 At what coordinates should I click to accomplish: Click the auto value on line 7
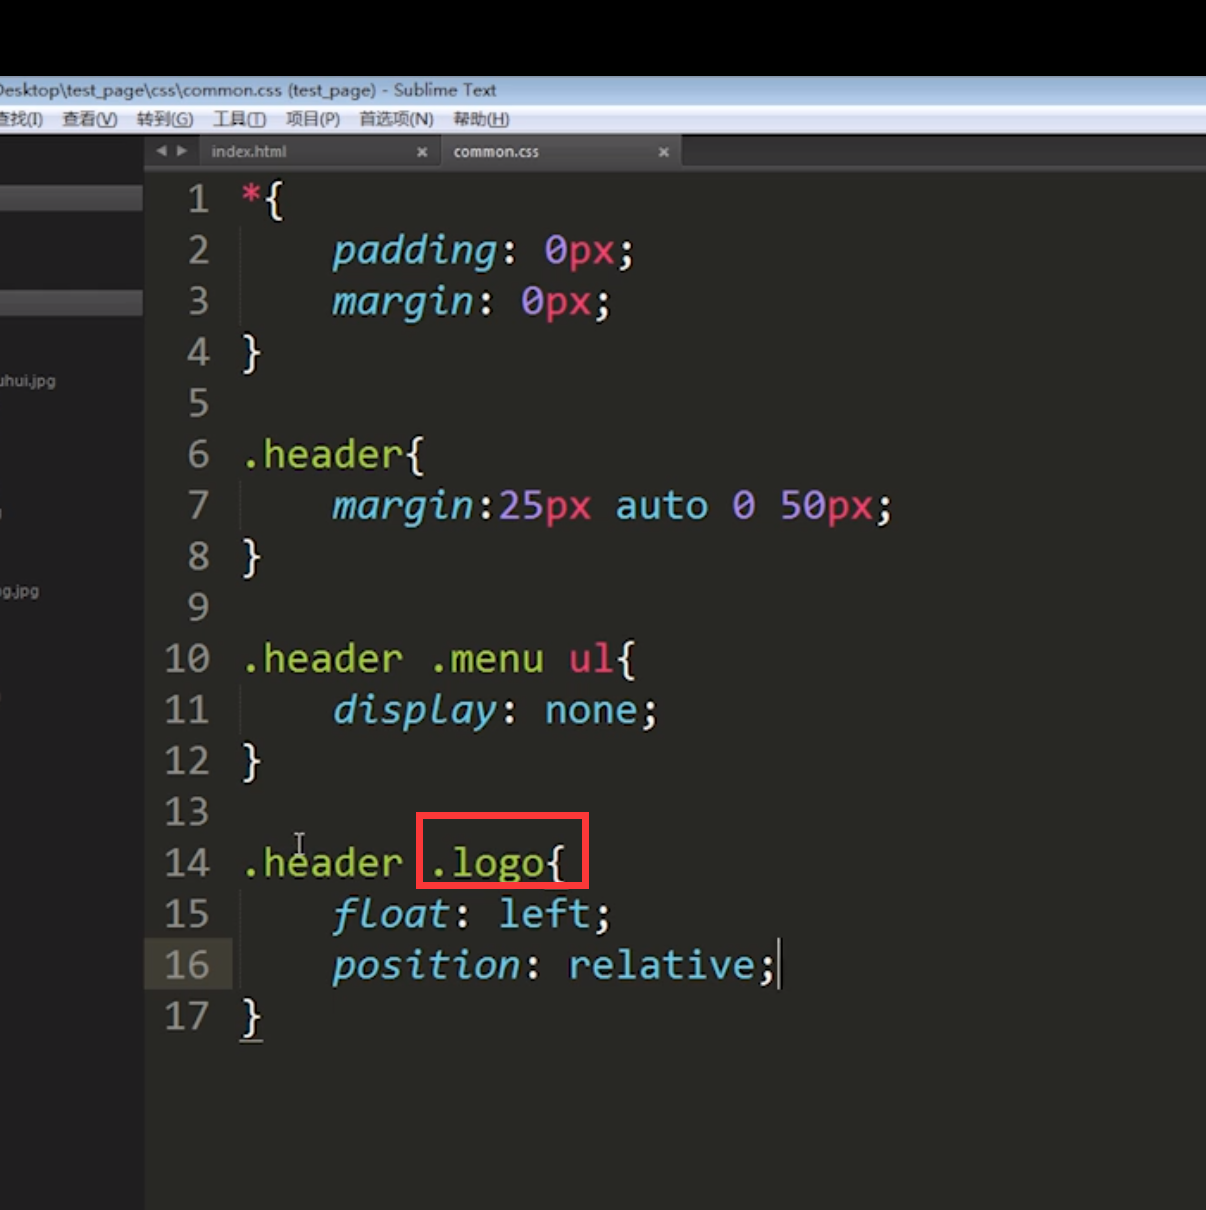(x=661, y=506)
